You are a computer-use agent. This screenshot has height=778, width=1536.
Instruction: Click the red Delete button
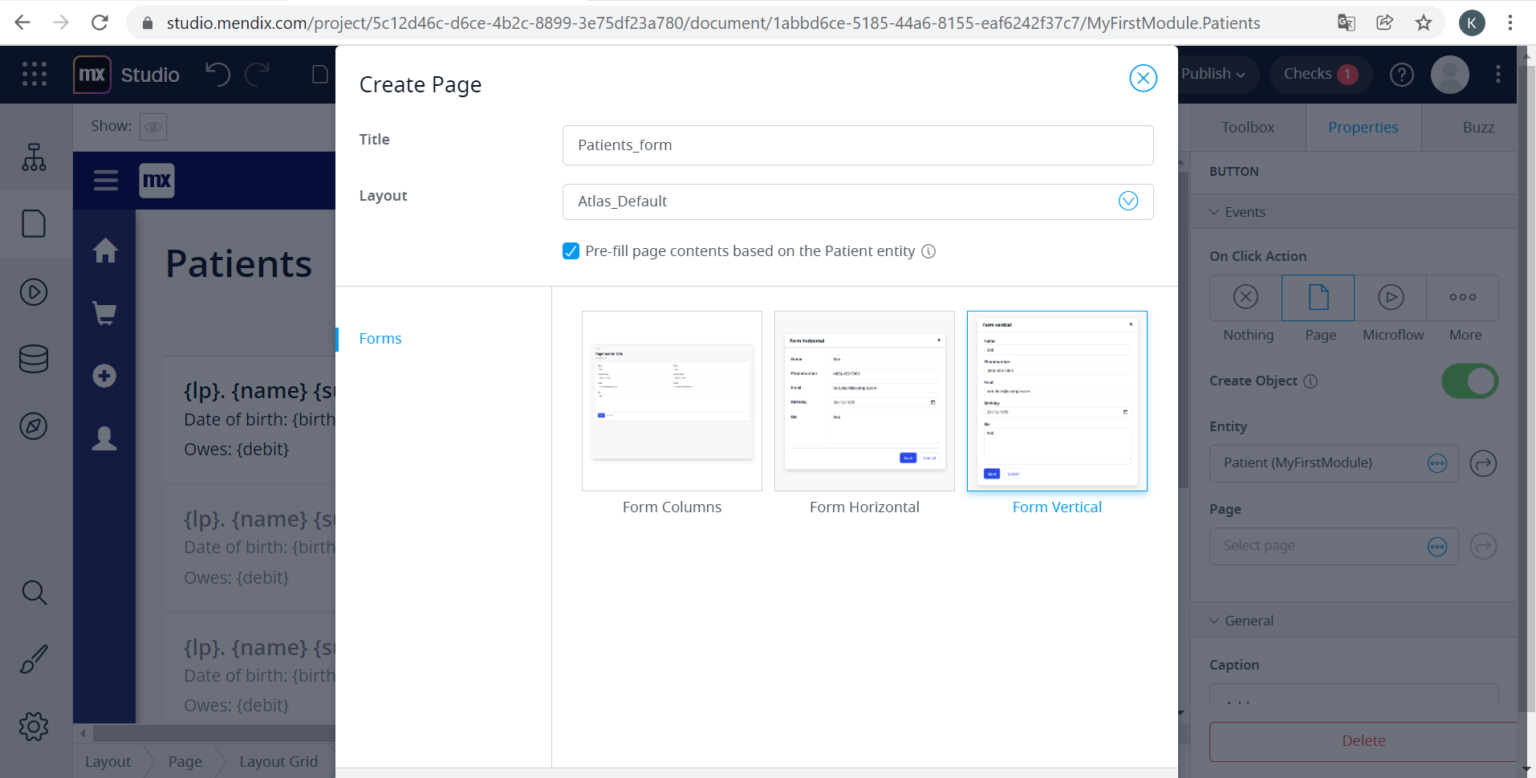point(1363,741)
